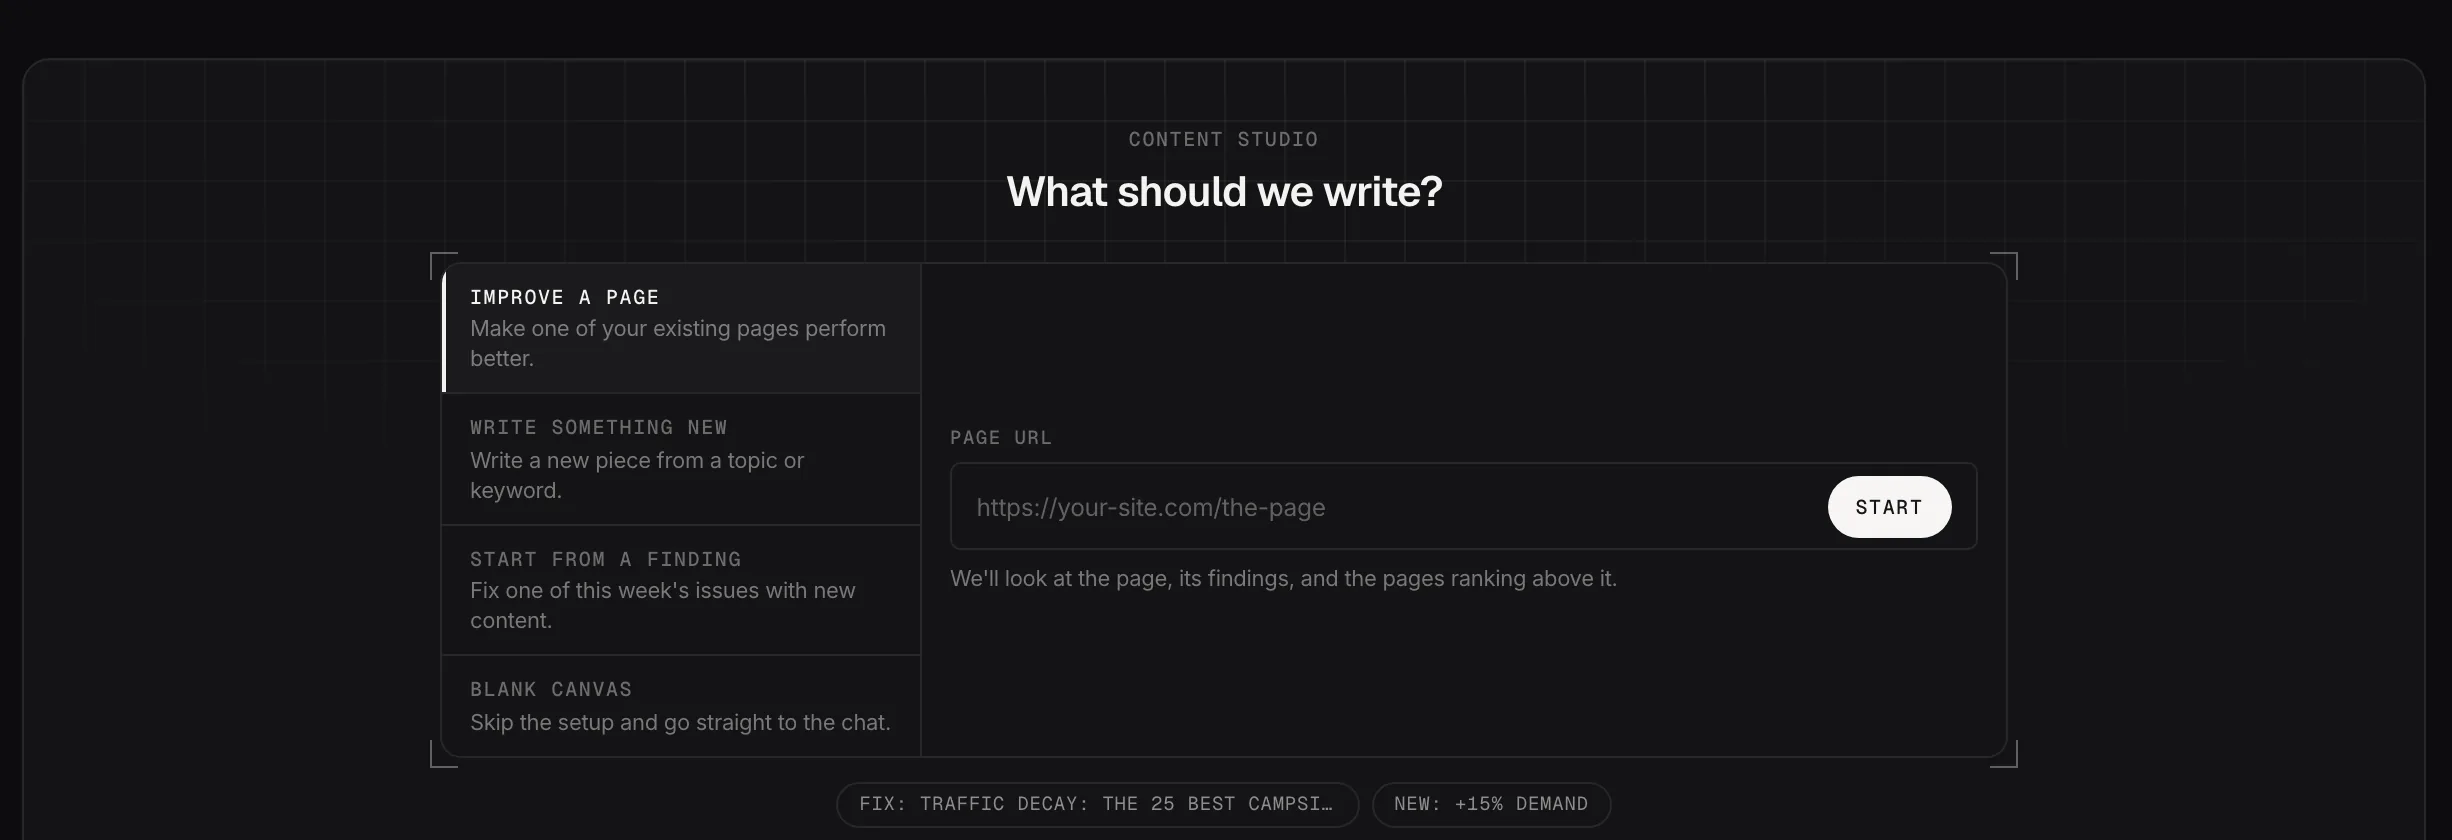Click the helper text about pages ranking above
2452x840 pixels.
coord(1283,579)
